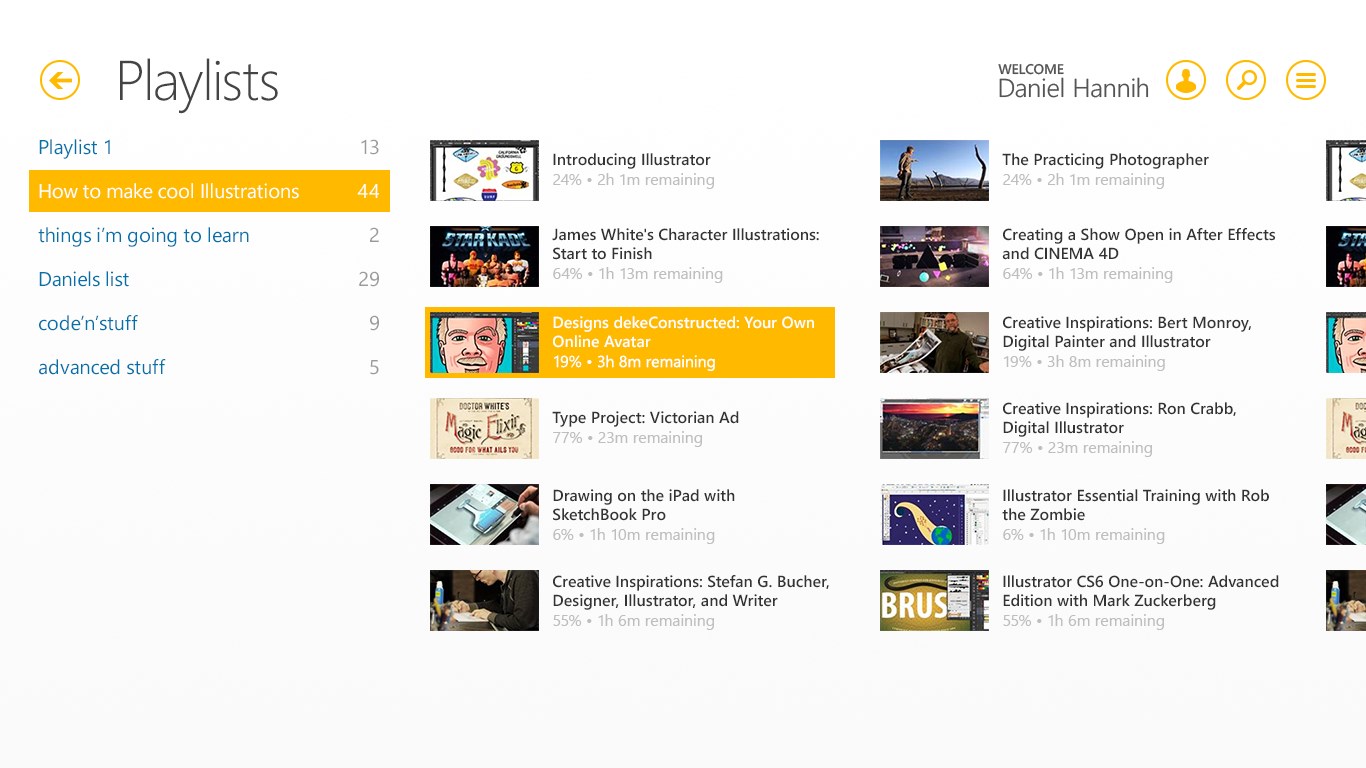This screenshot has width=1366, height=768.
Task: Open the Magic Elixir Victorian Ad thumbnail
Action: click(x=484, y=428)
